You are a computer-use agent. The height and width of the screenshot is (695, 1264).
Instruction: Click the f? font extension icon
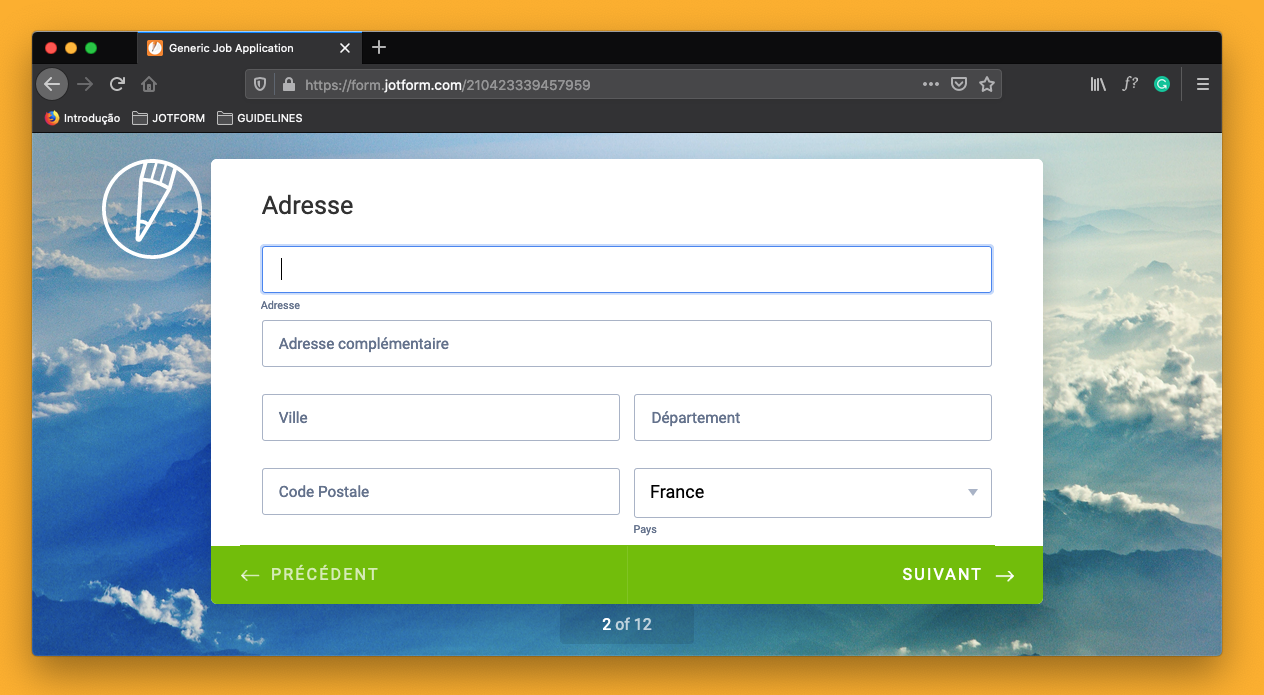pyautogui.click(x=1130, y=84)
